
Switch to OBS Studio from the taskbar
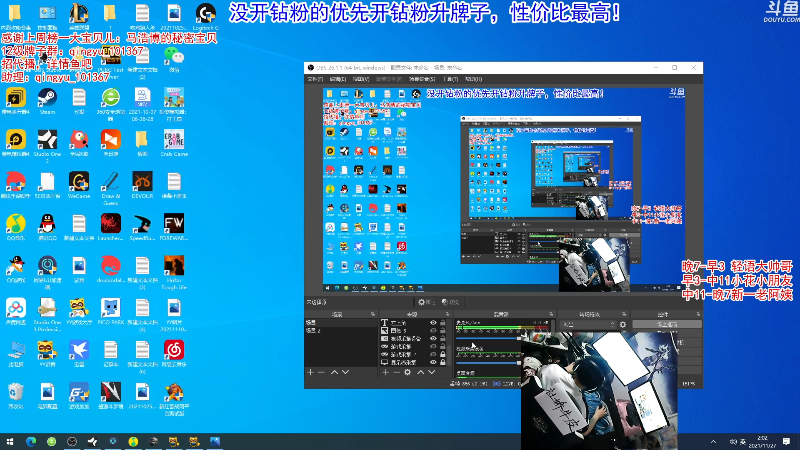[72, 441]
